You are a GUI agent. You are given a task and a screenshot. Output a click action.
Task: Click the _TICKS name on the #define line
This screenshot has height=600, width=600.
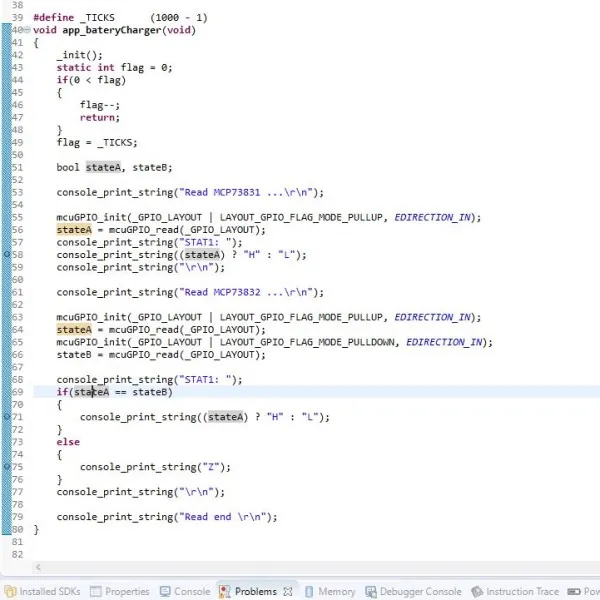pyautogui.click(x=97, y=18)
